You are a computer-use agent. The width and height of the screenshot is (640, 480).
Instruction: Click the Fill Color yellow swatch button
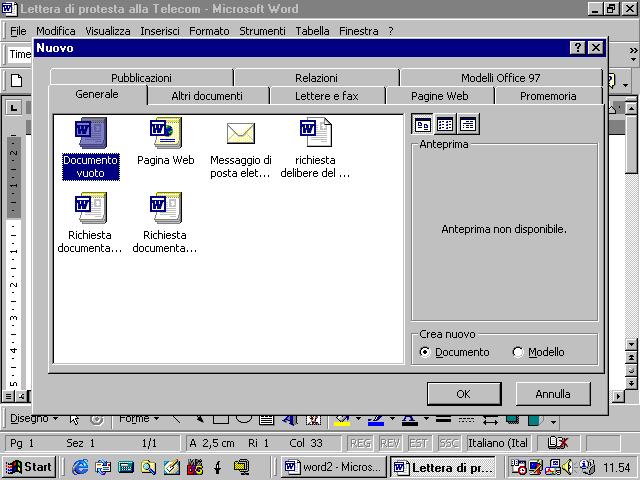tap(342, 419)
